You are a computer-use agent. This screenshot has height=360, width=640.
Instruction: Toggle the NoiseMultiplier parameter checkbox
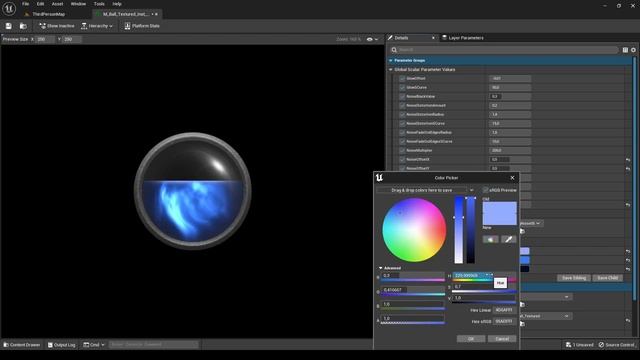(x=402, y=150)
